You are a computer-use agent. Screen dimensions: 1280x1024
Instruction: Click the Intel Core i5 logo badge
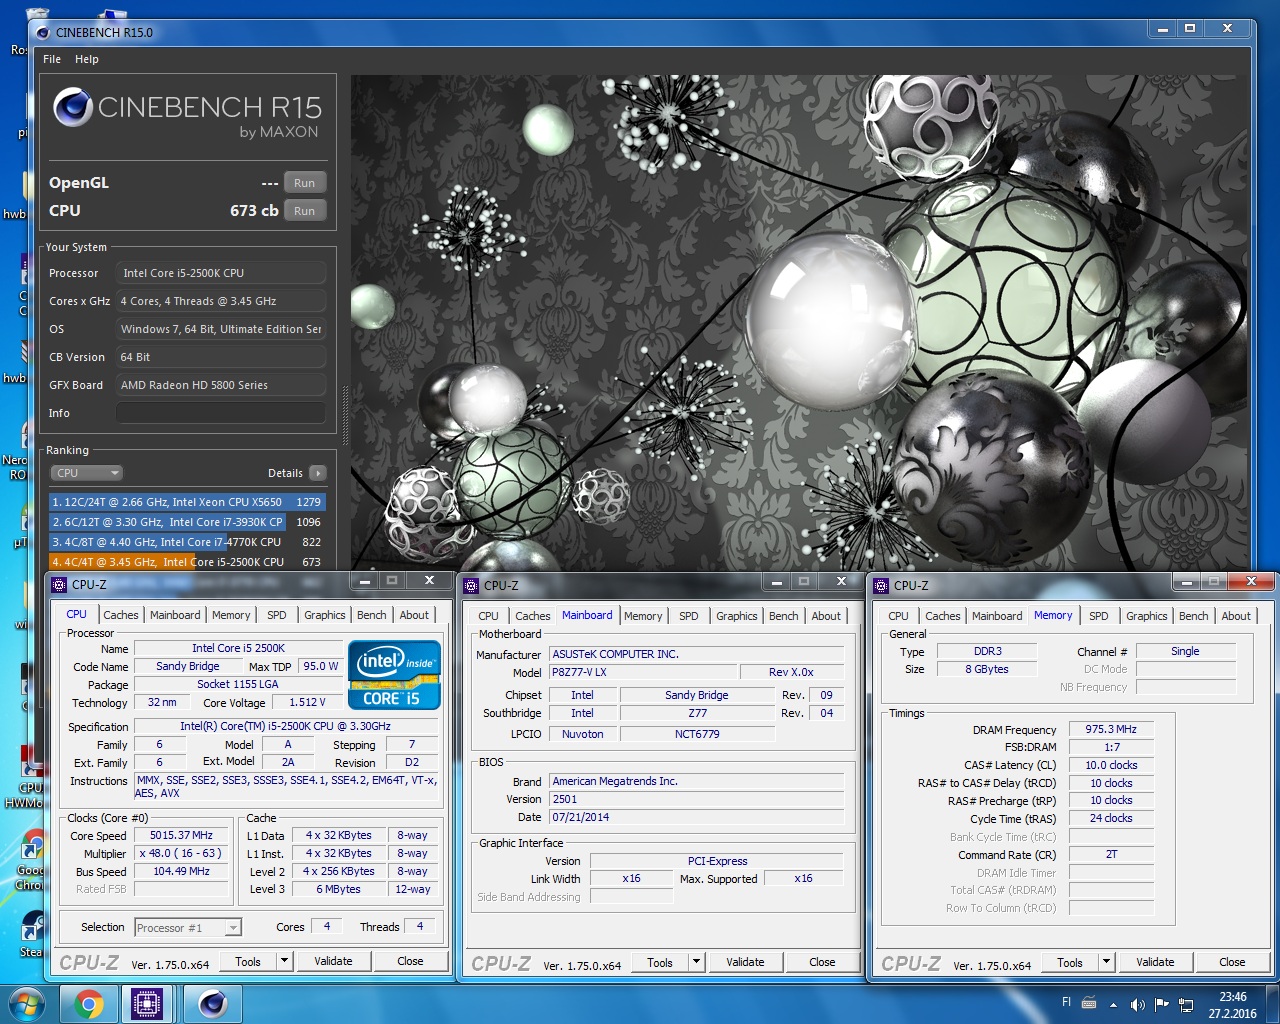pos(395,675)
